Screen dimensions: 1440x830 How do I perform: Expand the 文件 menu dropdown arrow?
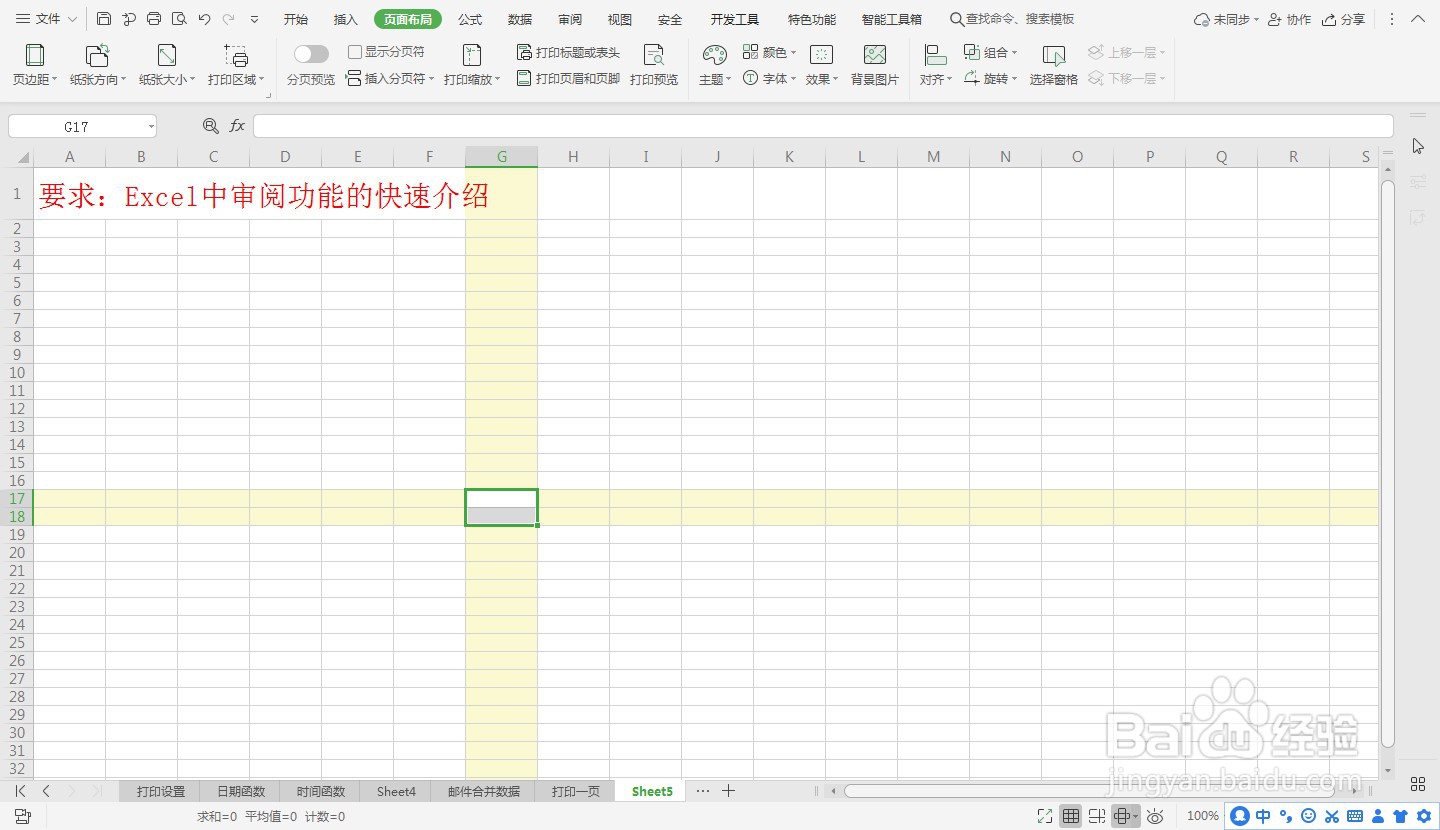pyautogui.click(x=72, y=19)
